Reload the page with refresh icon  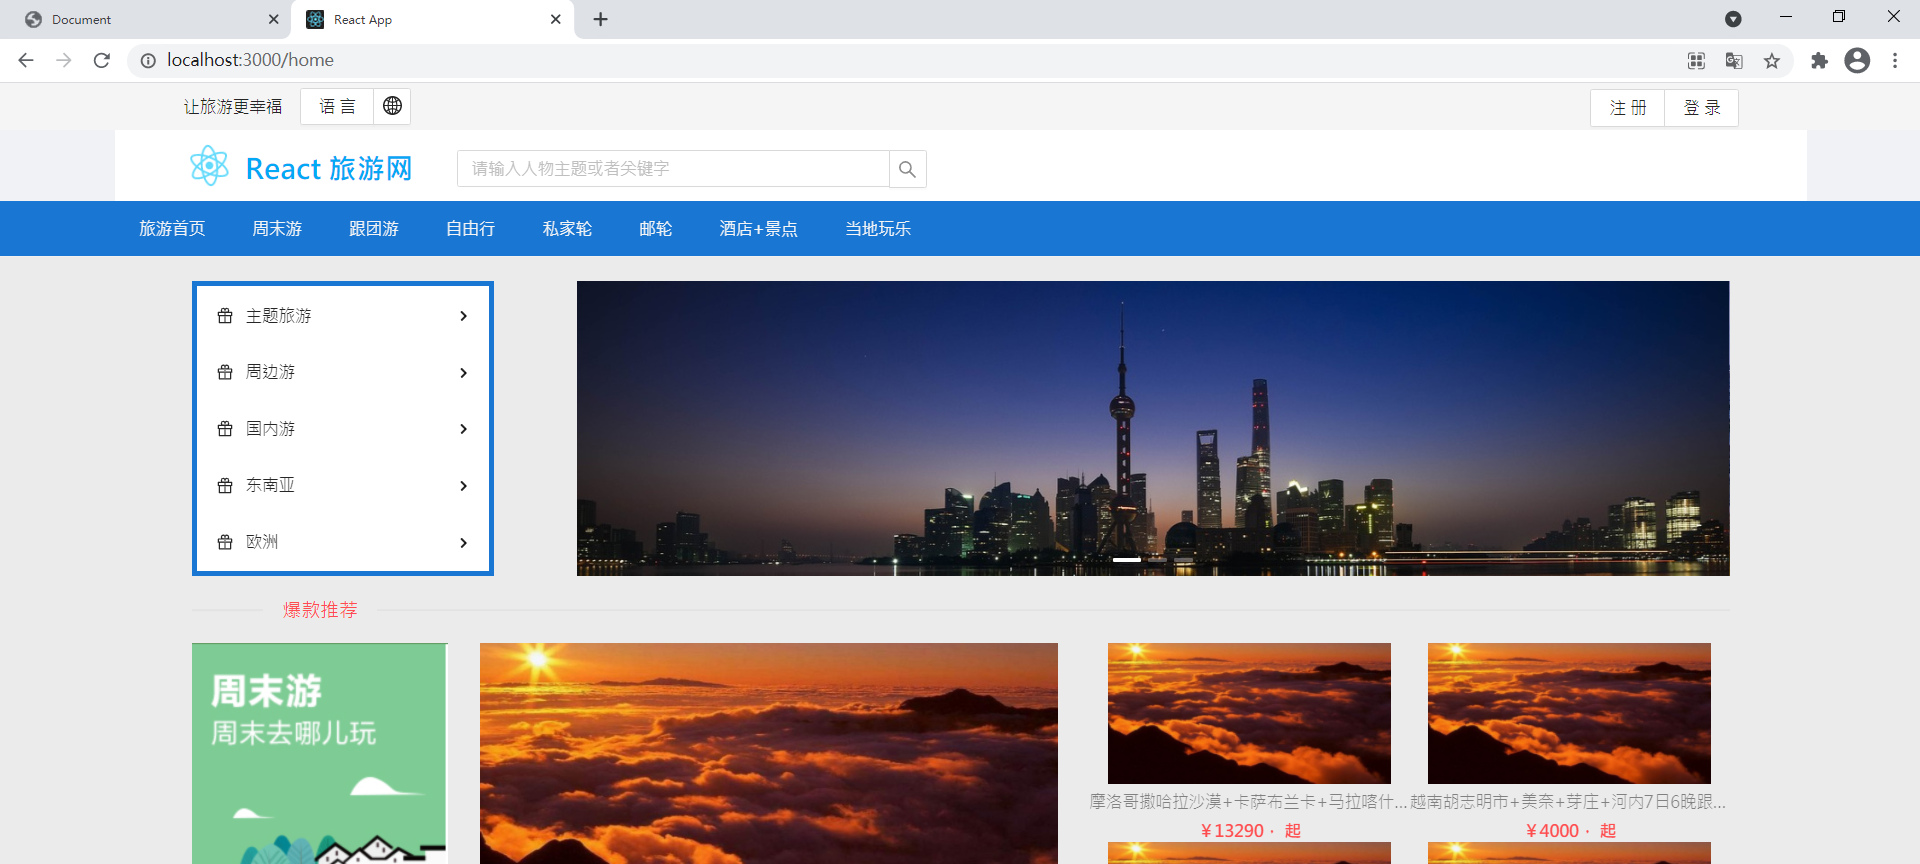[x=101, y=60]
